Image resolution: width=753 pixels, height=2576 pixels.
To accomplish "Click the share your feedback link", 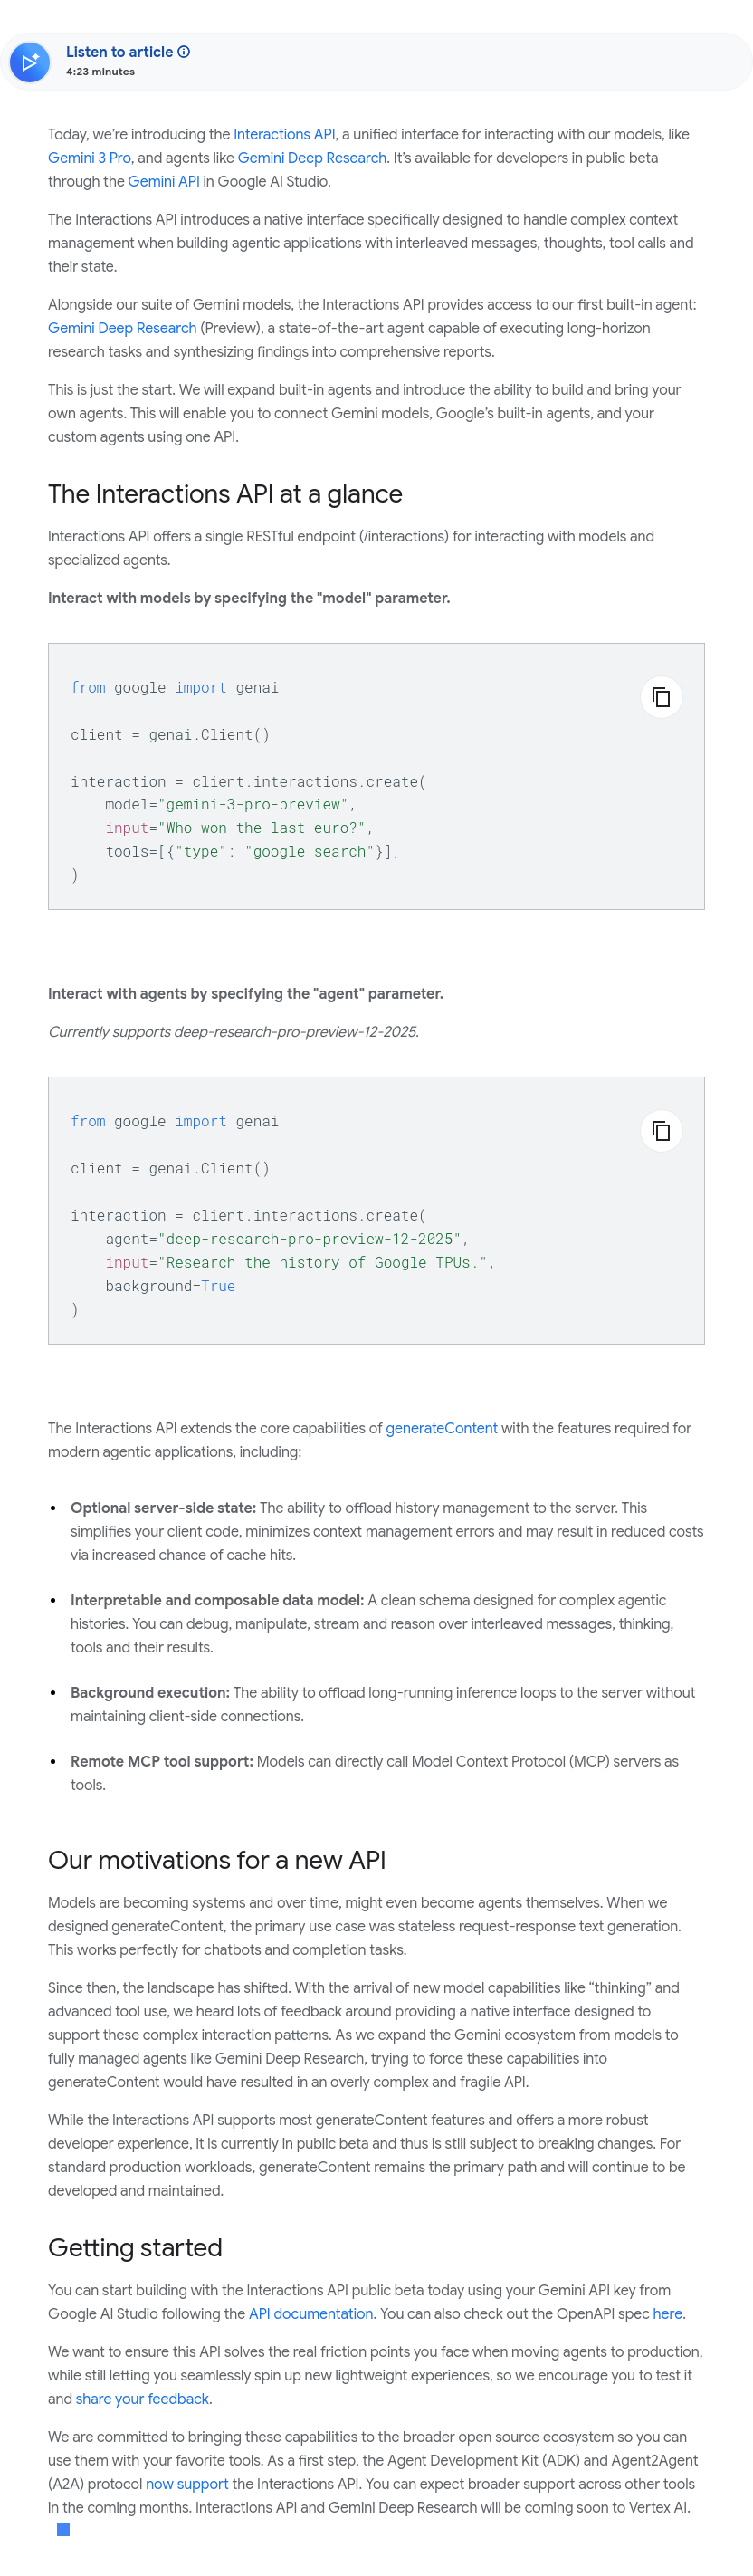I will (142, 2398).
